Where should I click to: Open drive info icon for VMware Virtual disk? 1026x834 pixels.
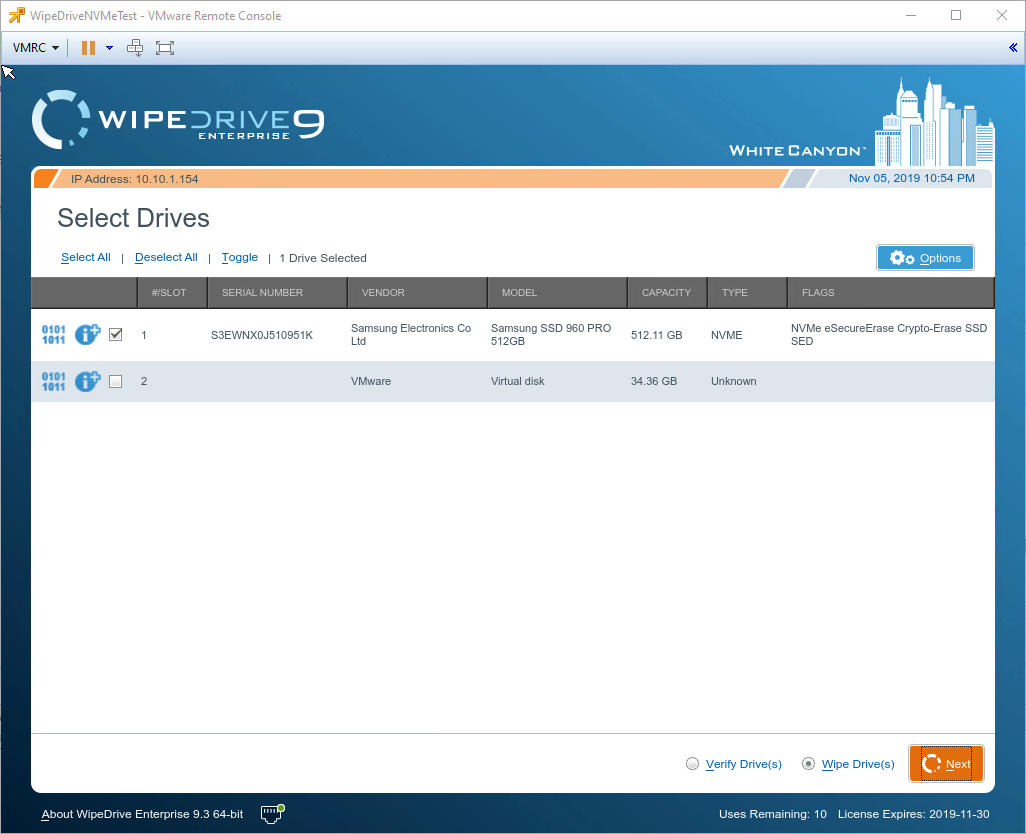[87, 381]
